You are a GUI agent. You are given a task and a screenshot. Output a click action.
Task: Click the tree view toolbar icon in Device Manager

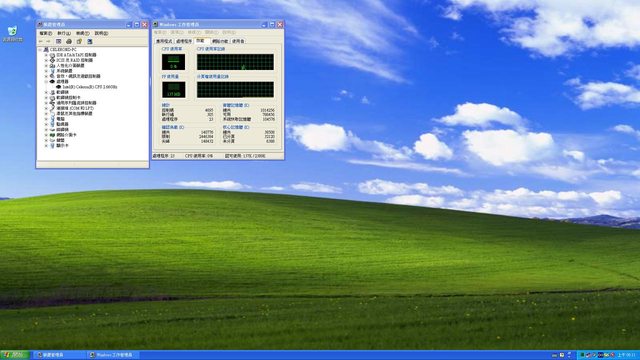pos(58,41)
